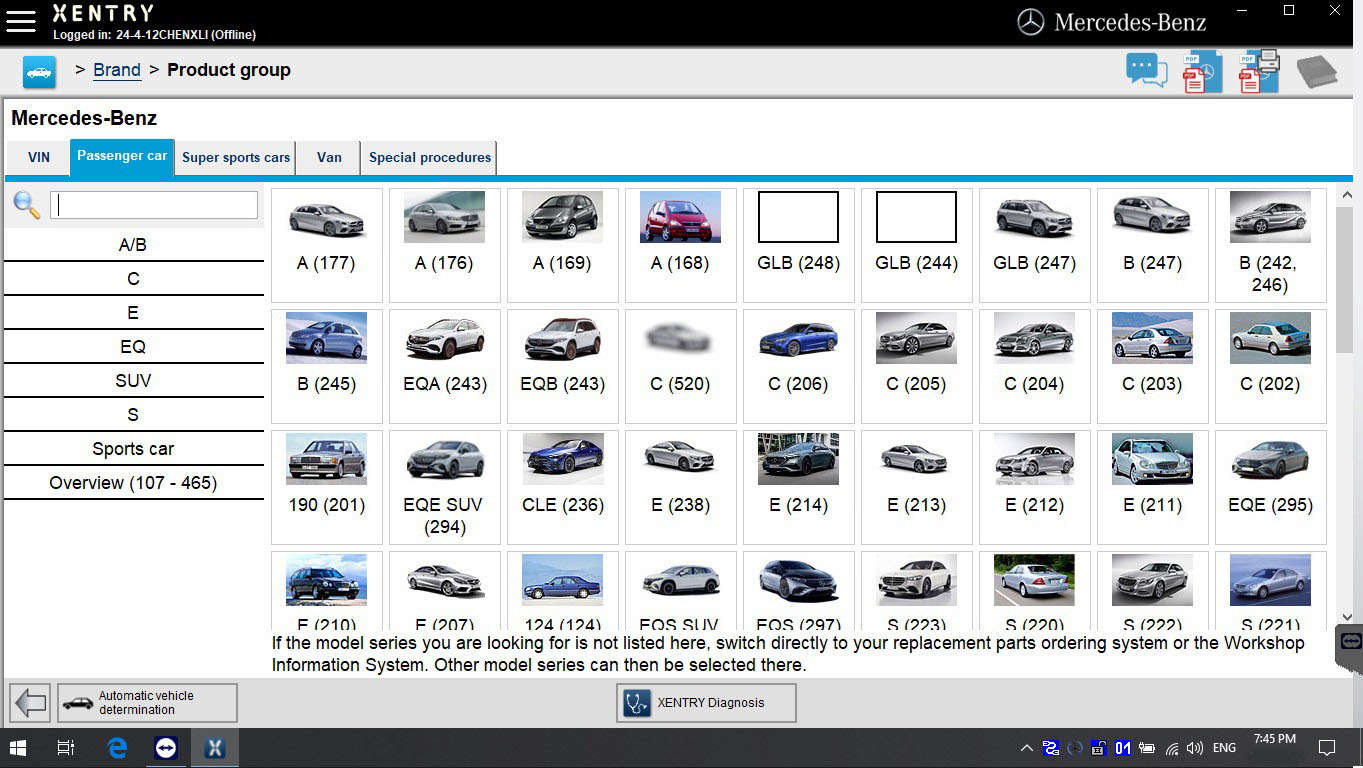The height and width of the screenshot is (768, 1363).
Task: Start XENTRY Diagnosis button
Action: (706, 703)
